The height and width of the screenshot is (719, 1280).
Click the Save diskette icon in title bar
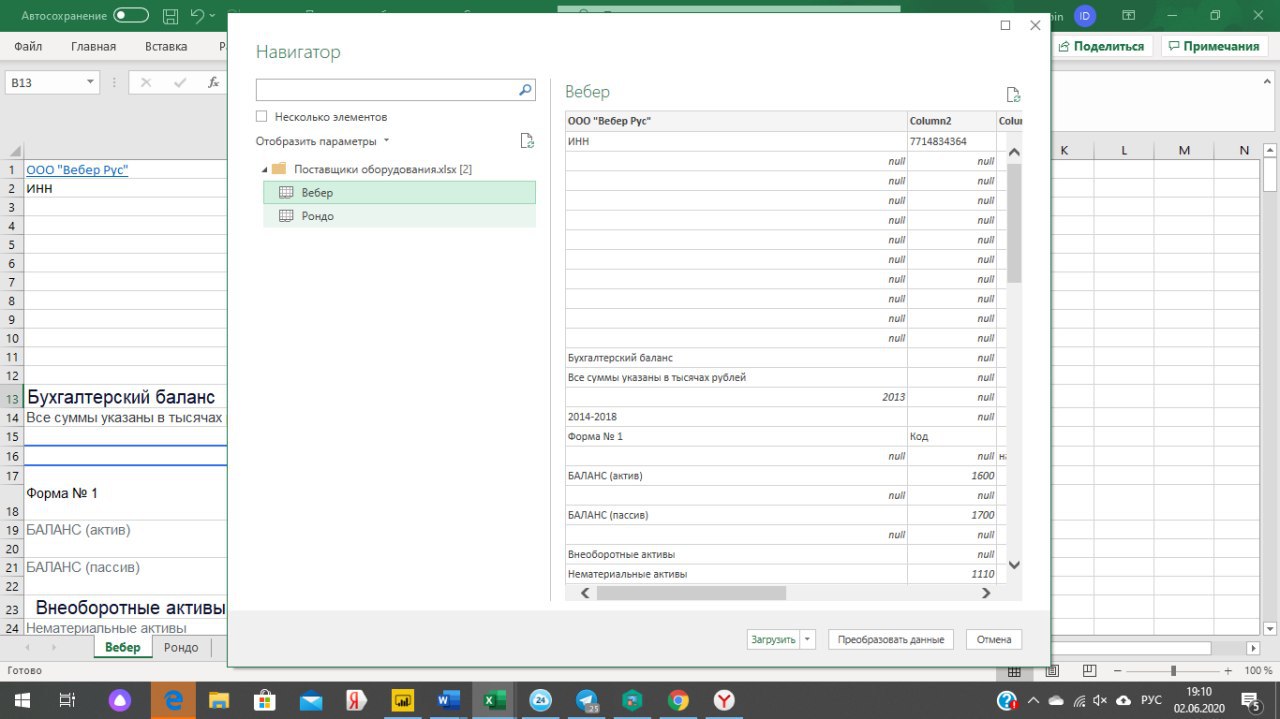(x=171, y=16)
